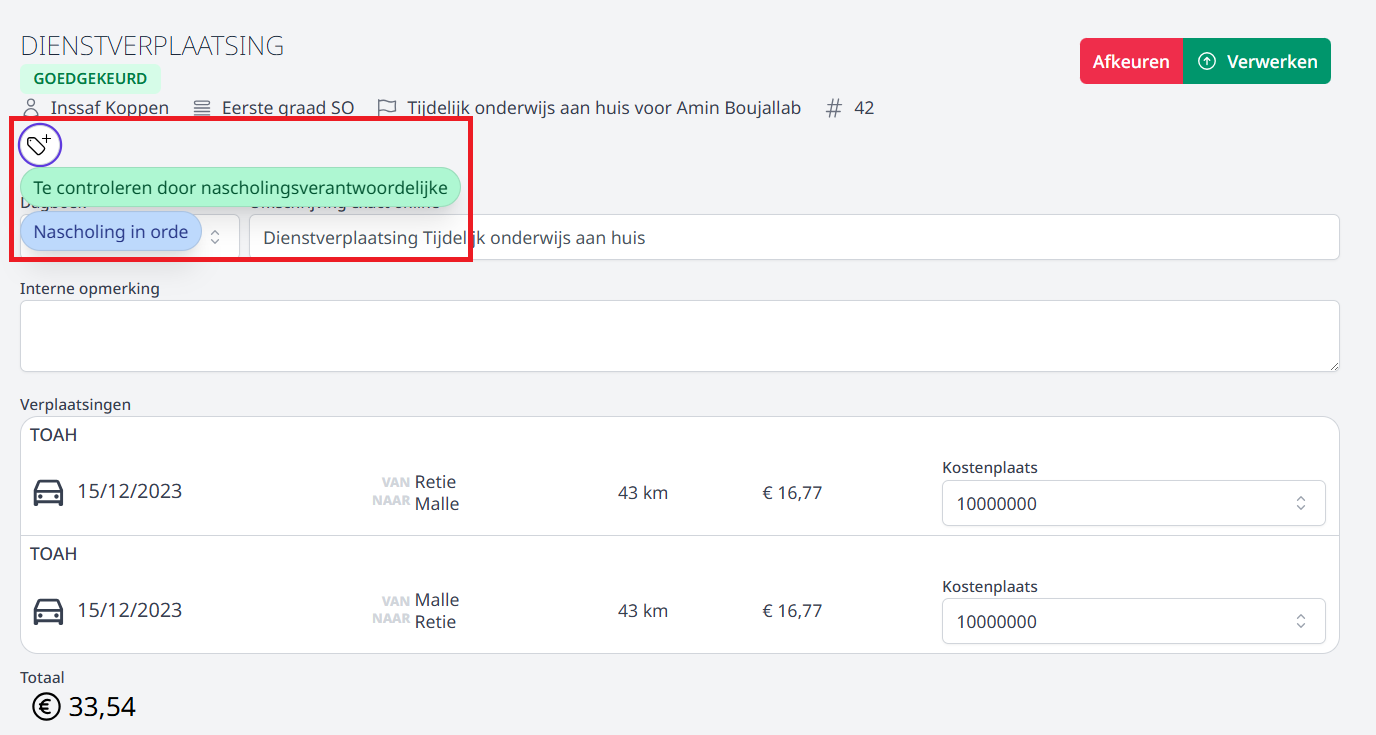
Task: Click the add tag icon
Action: pos(40,146)
